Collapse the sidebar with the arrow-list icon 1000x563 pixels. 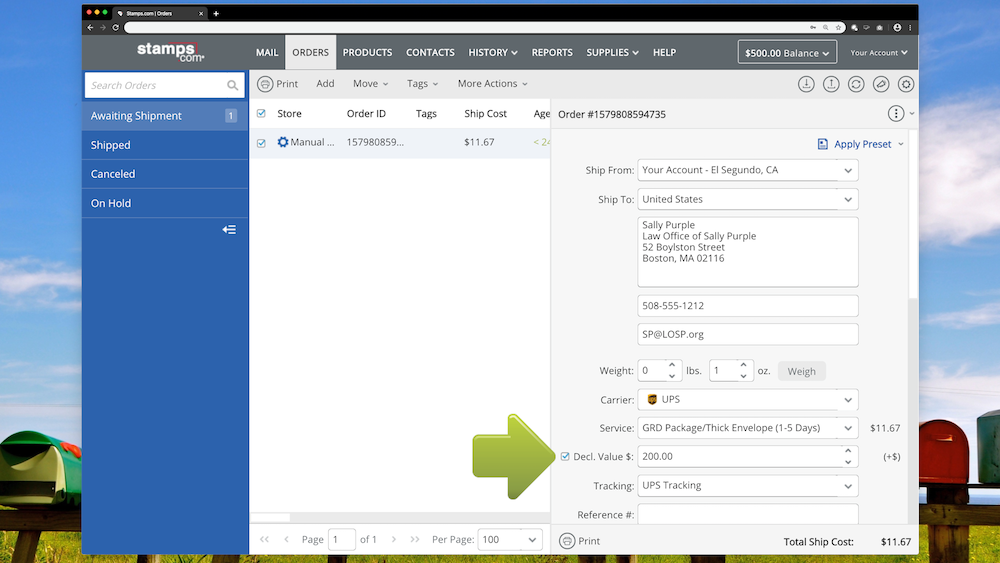[229, 230]
